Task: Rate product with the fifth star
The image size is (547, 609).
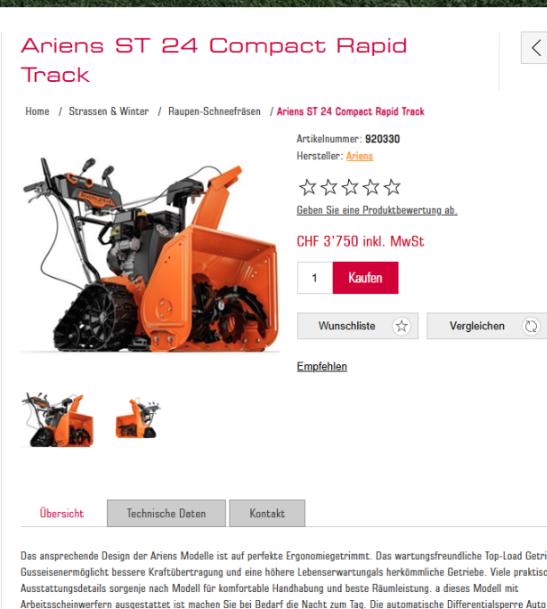Action: 392,187
